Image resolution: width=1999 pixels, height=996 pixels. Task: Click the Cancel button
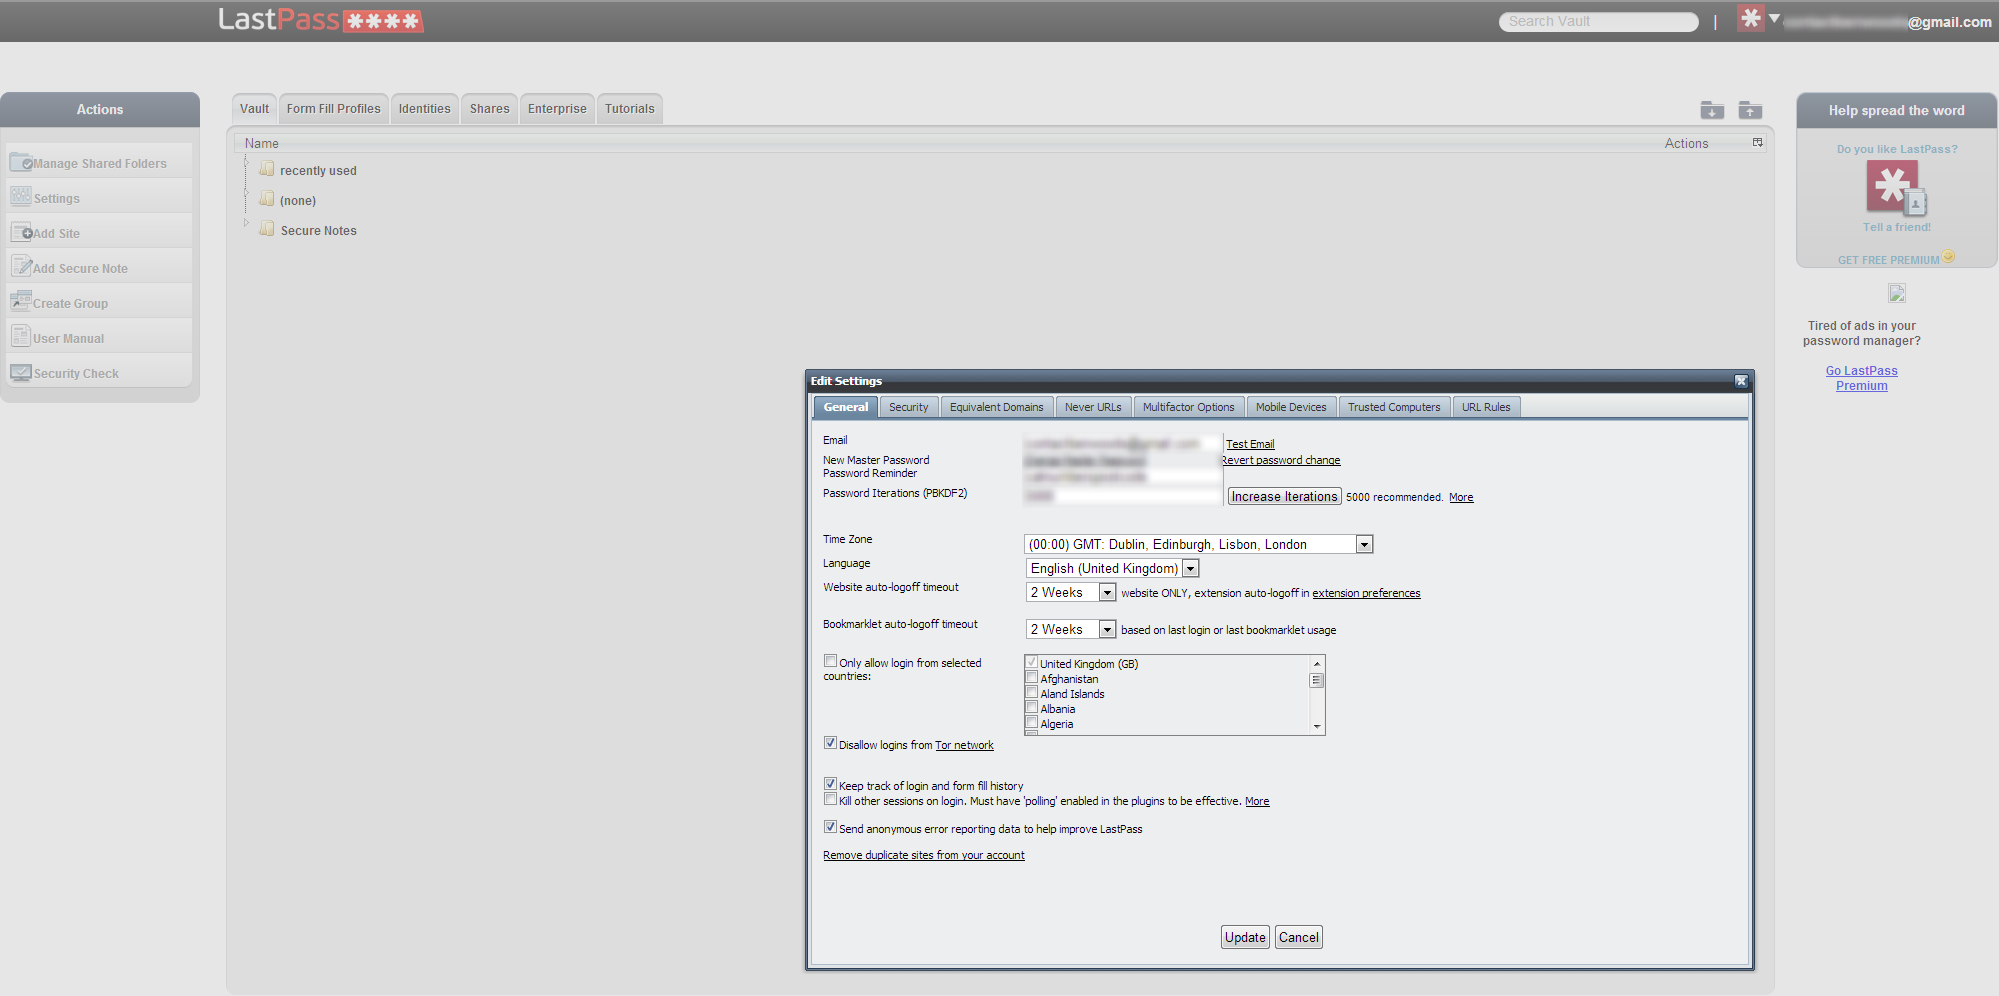[x=1299, y=937]
